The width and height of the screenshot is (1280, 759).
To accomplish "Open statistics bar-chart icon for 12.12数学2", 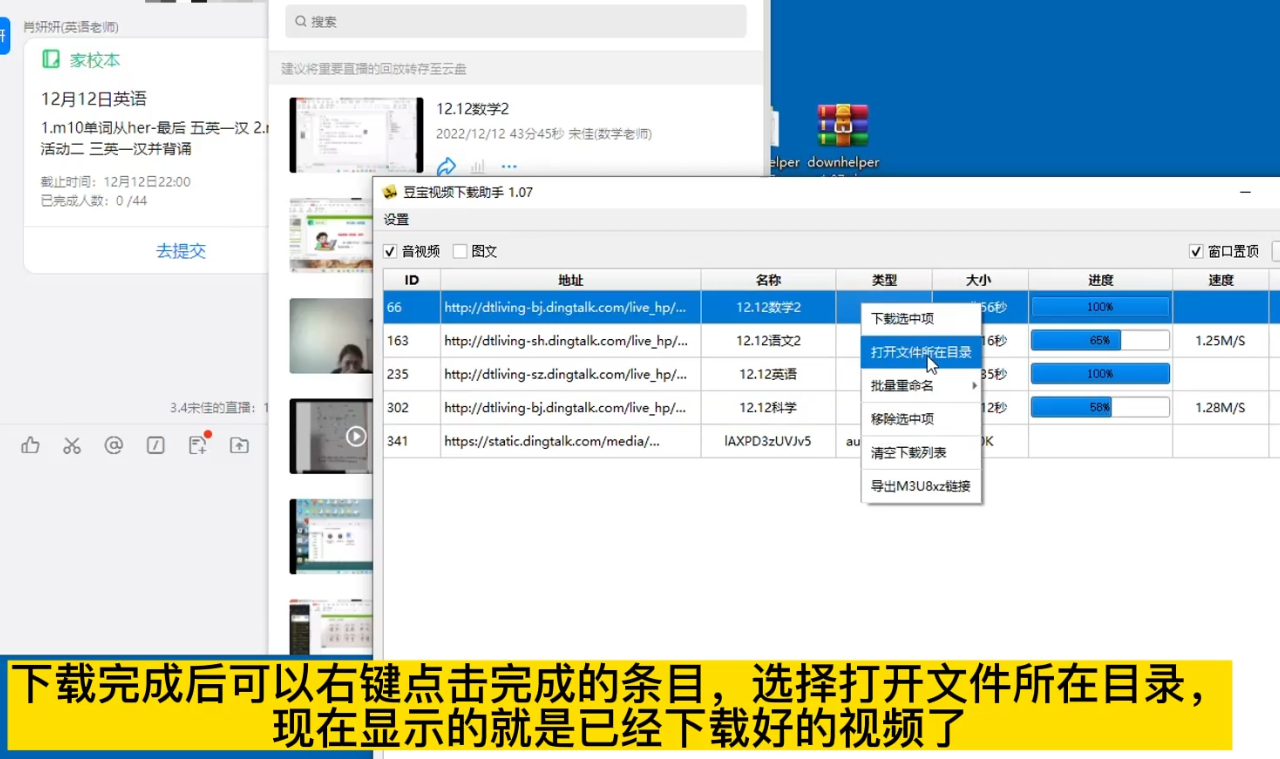I will point(478,166).
